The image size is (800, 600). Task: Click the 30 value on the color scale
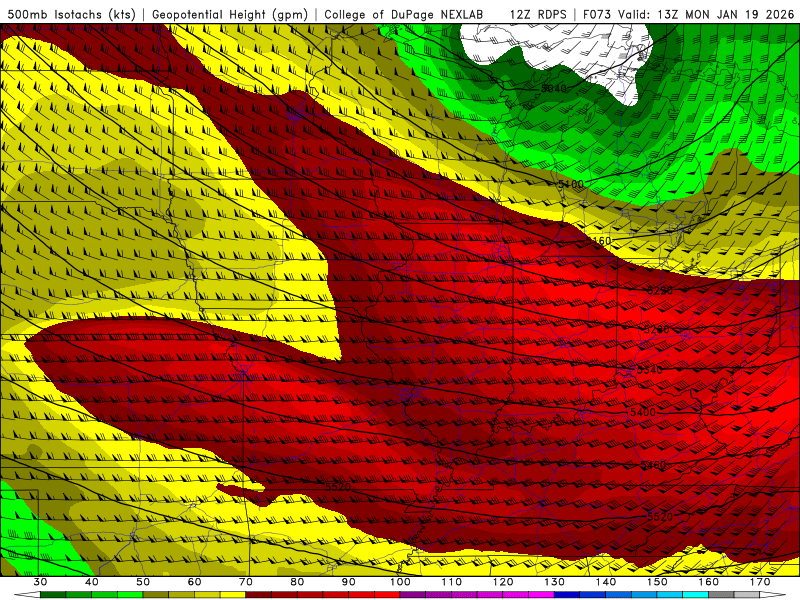tap(40, 582)
